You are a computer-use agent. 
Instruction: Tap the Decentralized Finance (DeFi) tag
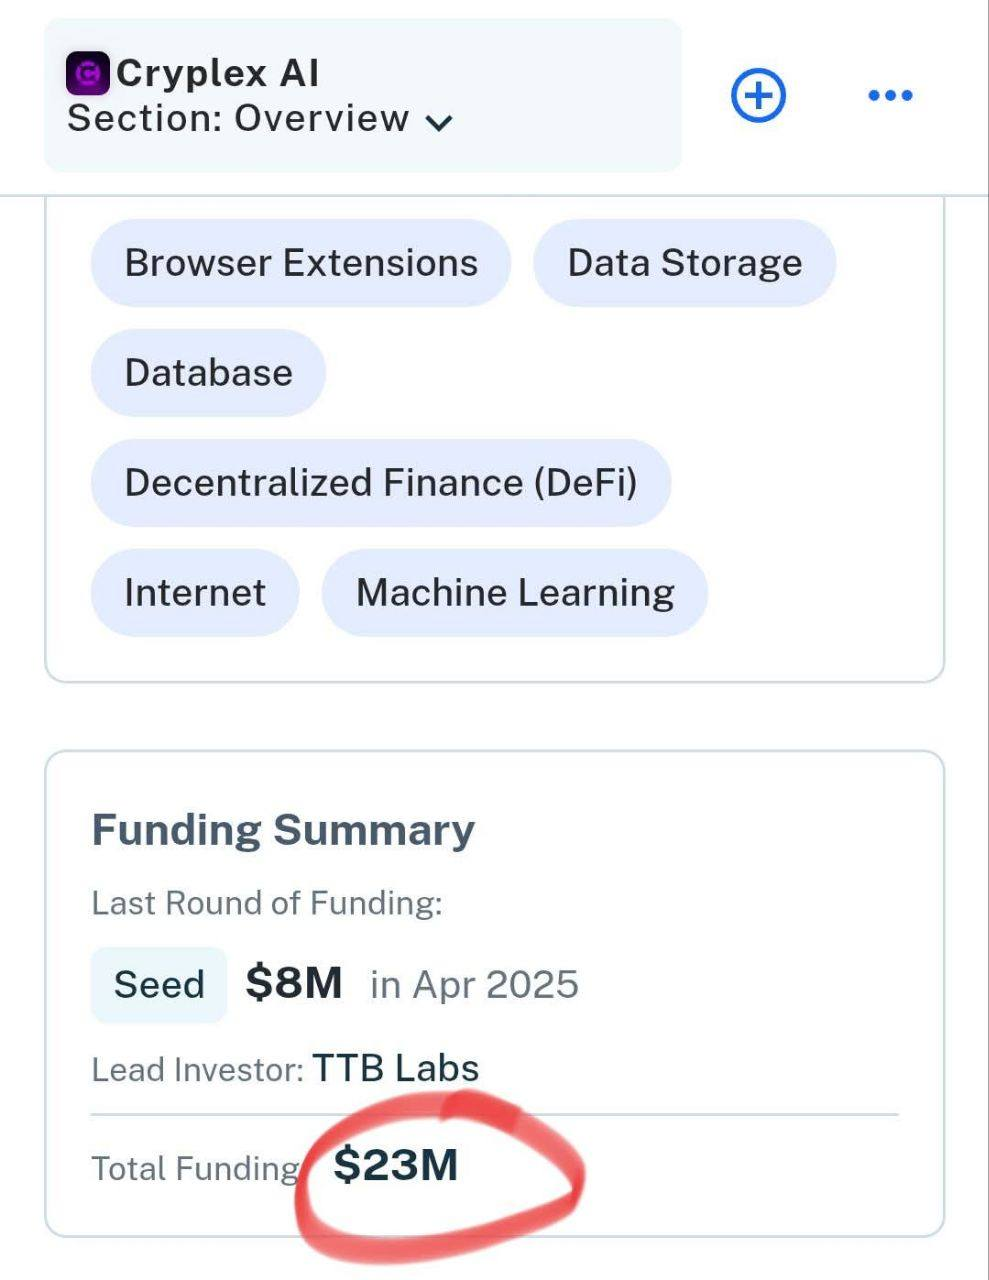tap(380, 483)
